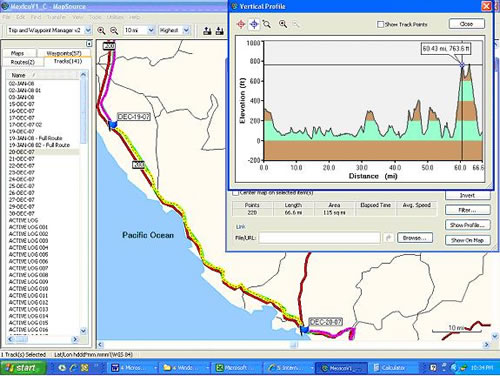
Task: Select the red crosshair tool in Vertical Profile
Action: pos(241,24)
